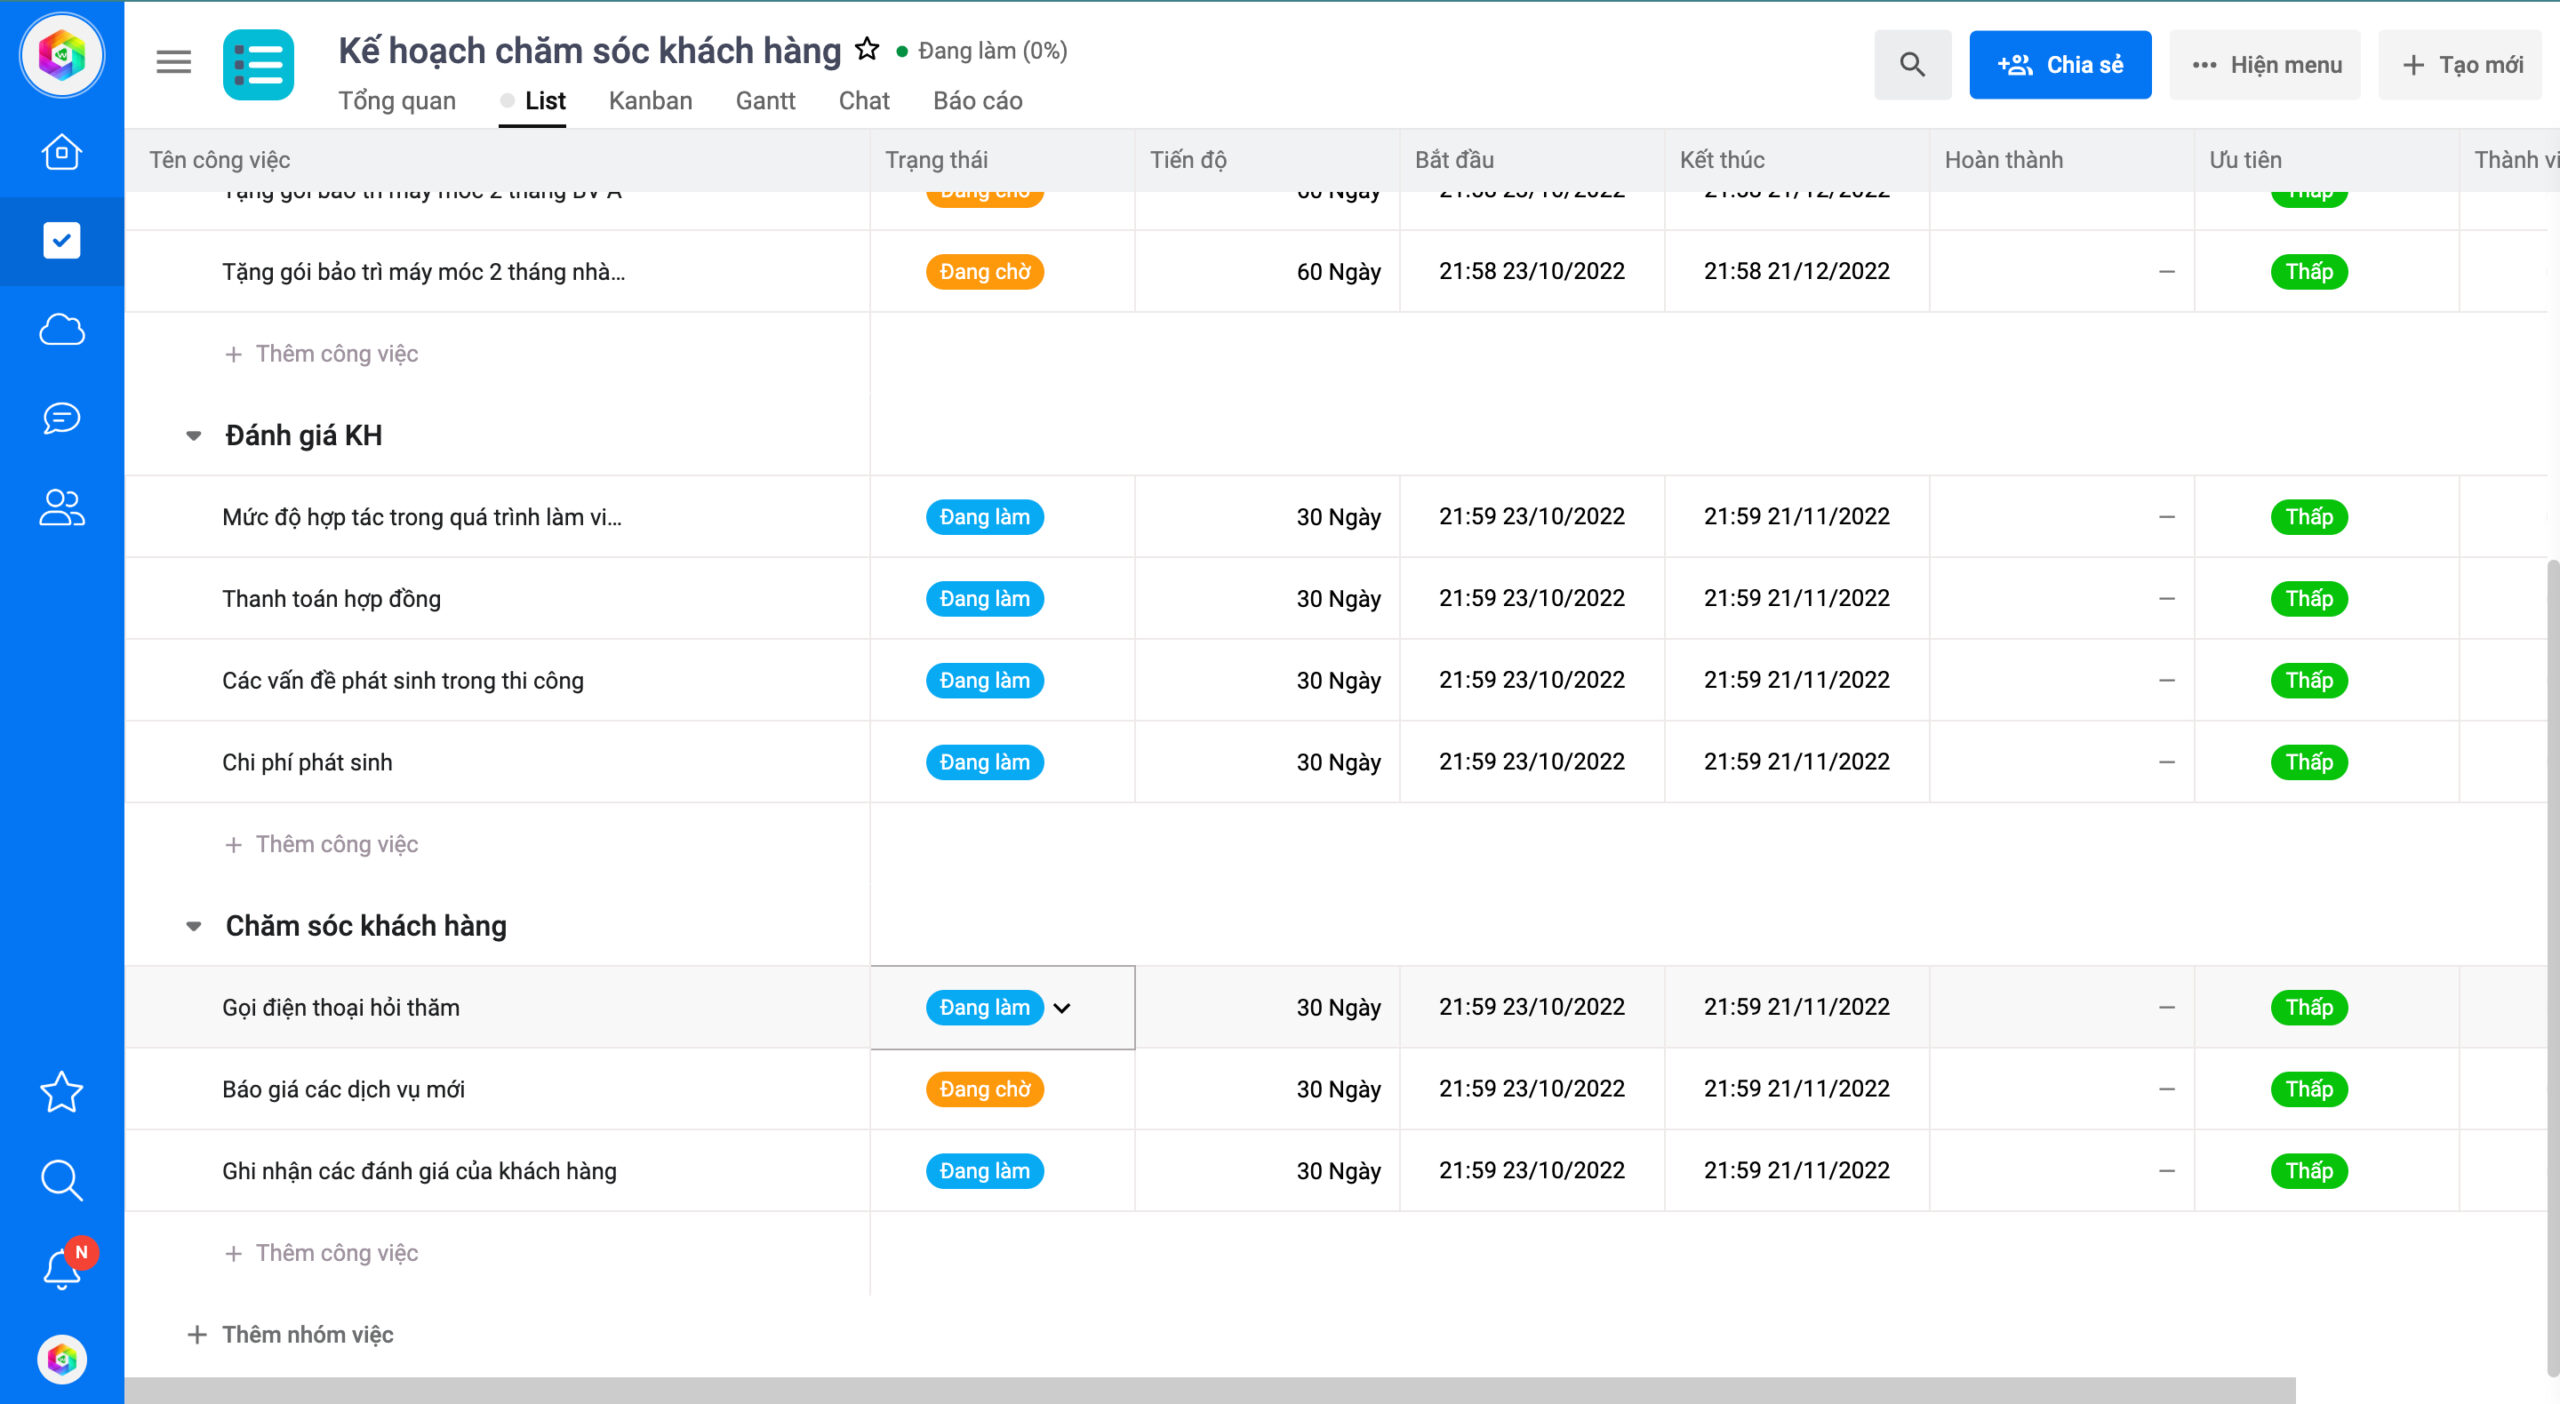The image size is (2560, 1404).
Task: Click start date of Thanh toán hợp đồng
Action: coord(1531,598)
